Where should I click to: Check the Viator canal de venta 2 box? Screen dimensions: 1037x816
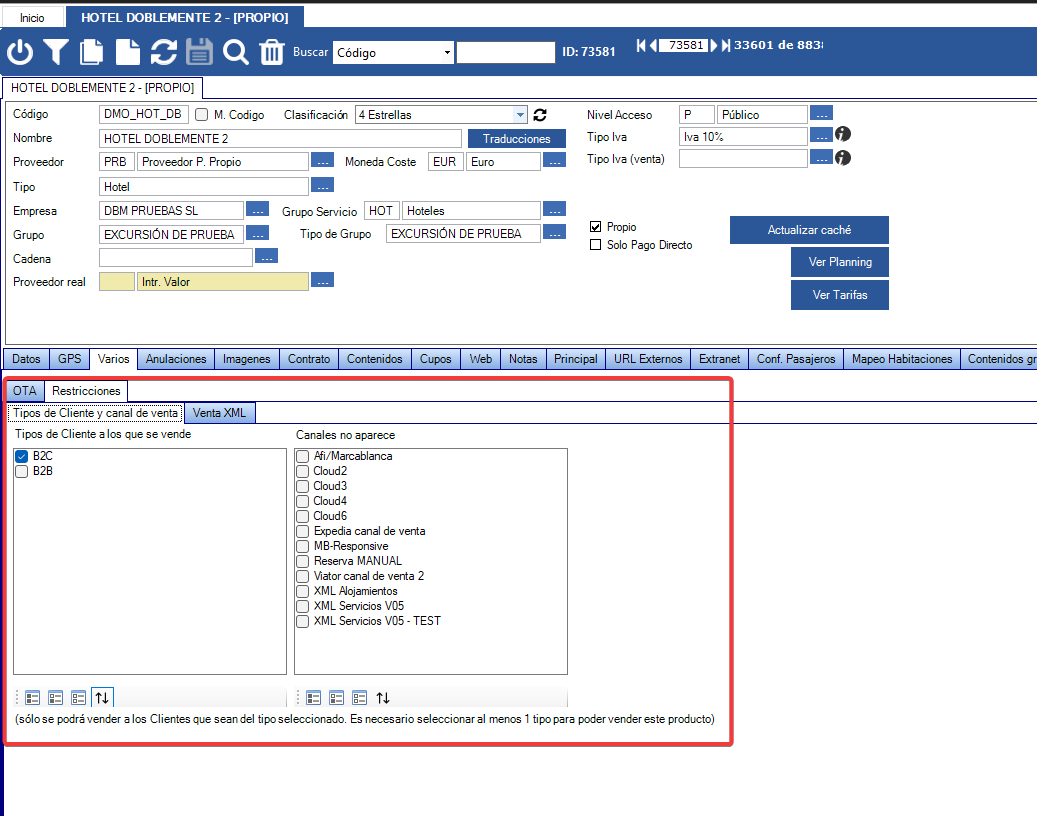(303, 577)
